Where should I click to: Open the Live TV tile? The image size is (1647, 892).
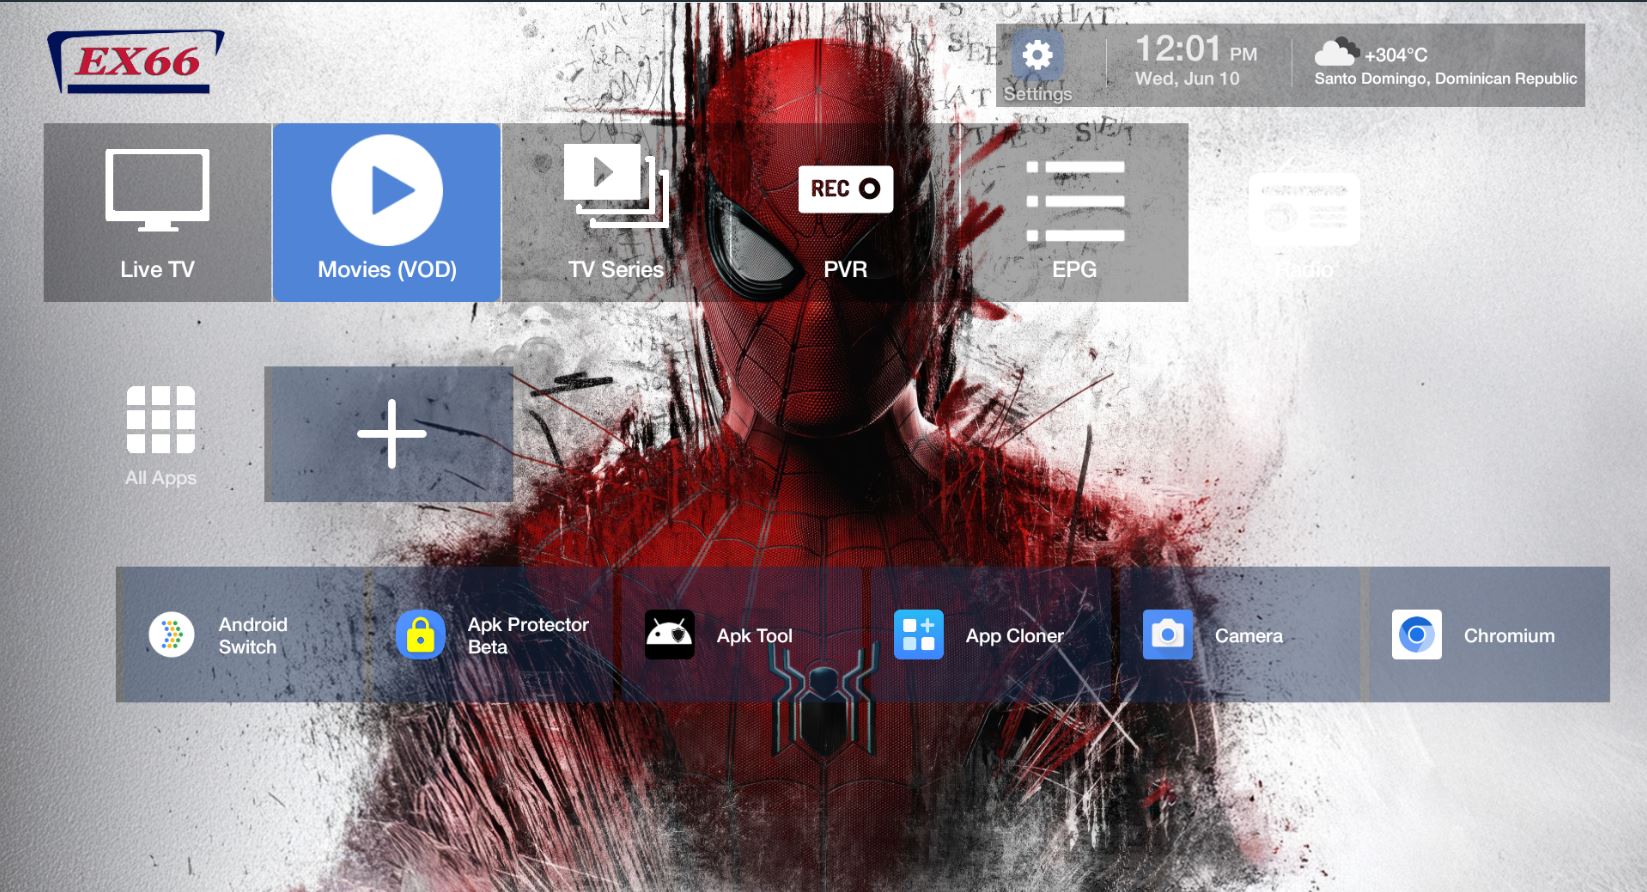point(157,212)
